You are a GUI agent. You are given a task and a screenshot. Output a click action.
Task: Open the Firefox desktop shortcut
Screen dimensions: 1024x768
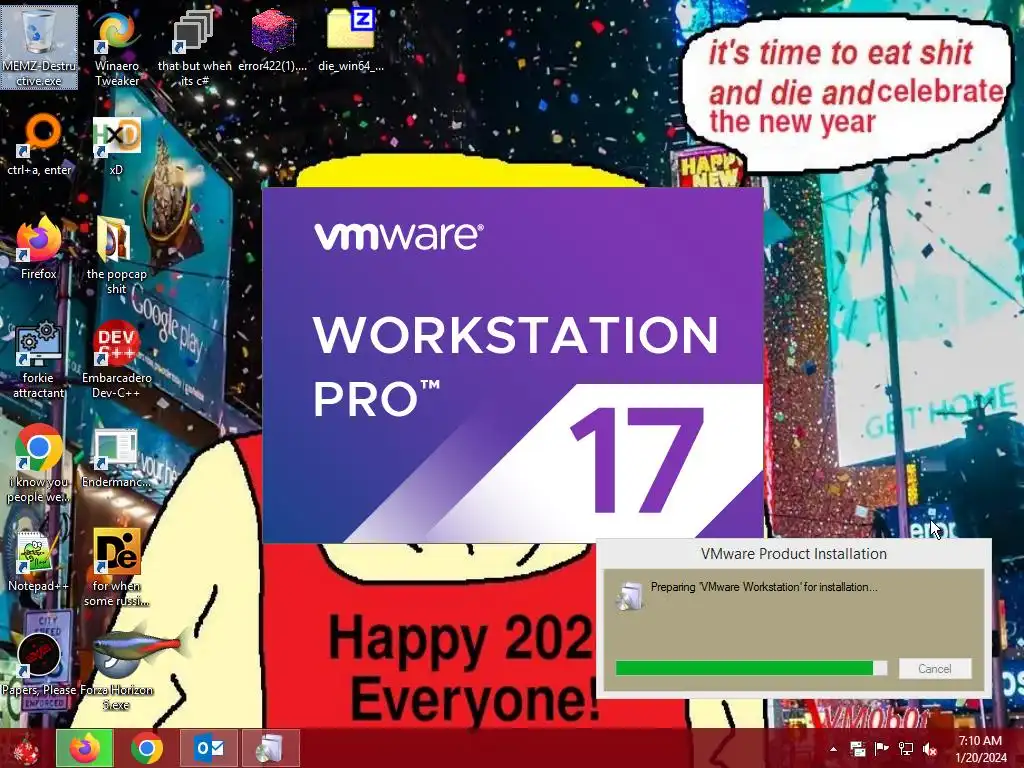39,249
